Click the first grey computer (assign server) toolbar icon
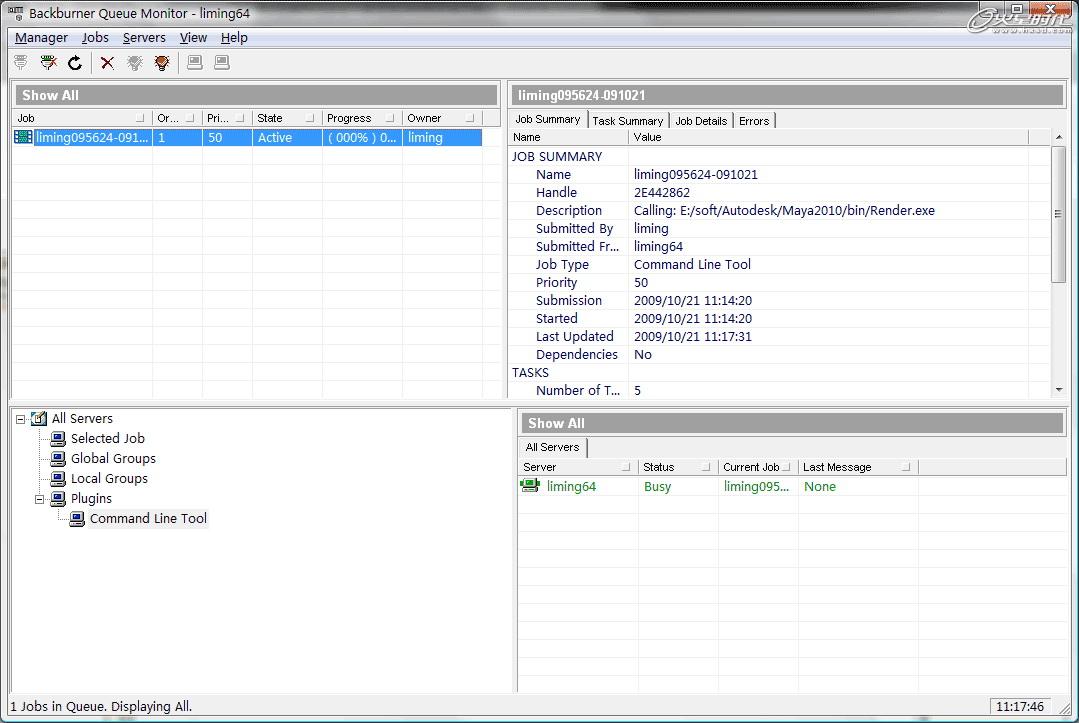The width and height of the screenshot is (1079, 723). (x=195, y=63)
